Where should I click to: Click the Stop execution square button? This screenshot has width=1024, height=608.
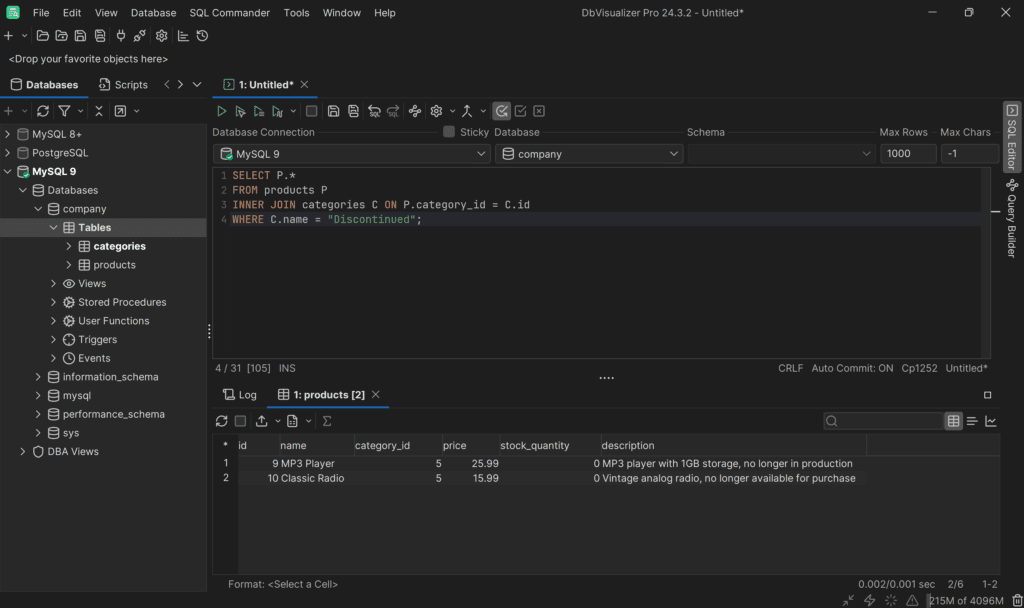click(312, 111)
